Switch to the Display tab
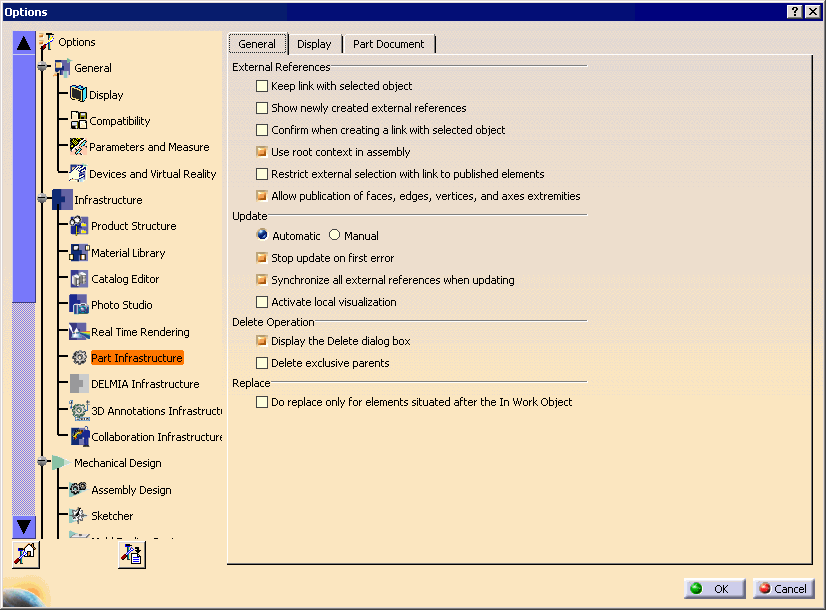Viewport: 826px width, 610px height. point(314,44)
